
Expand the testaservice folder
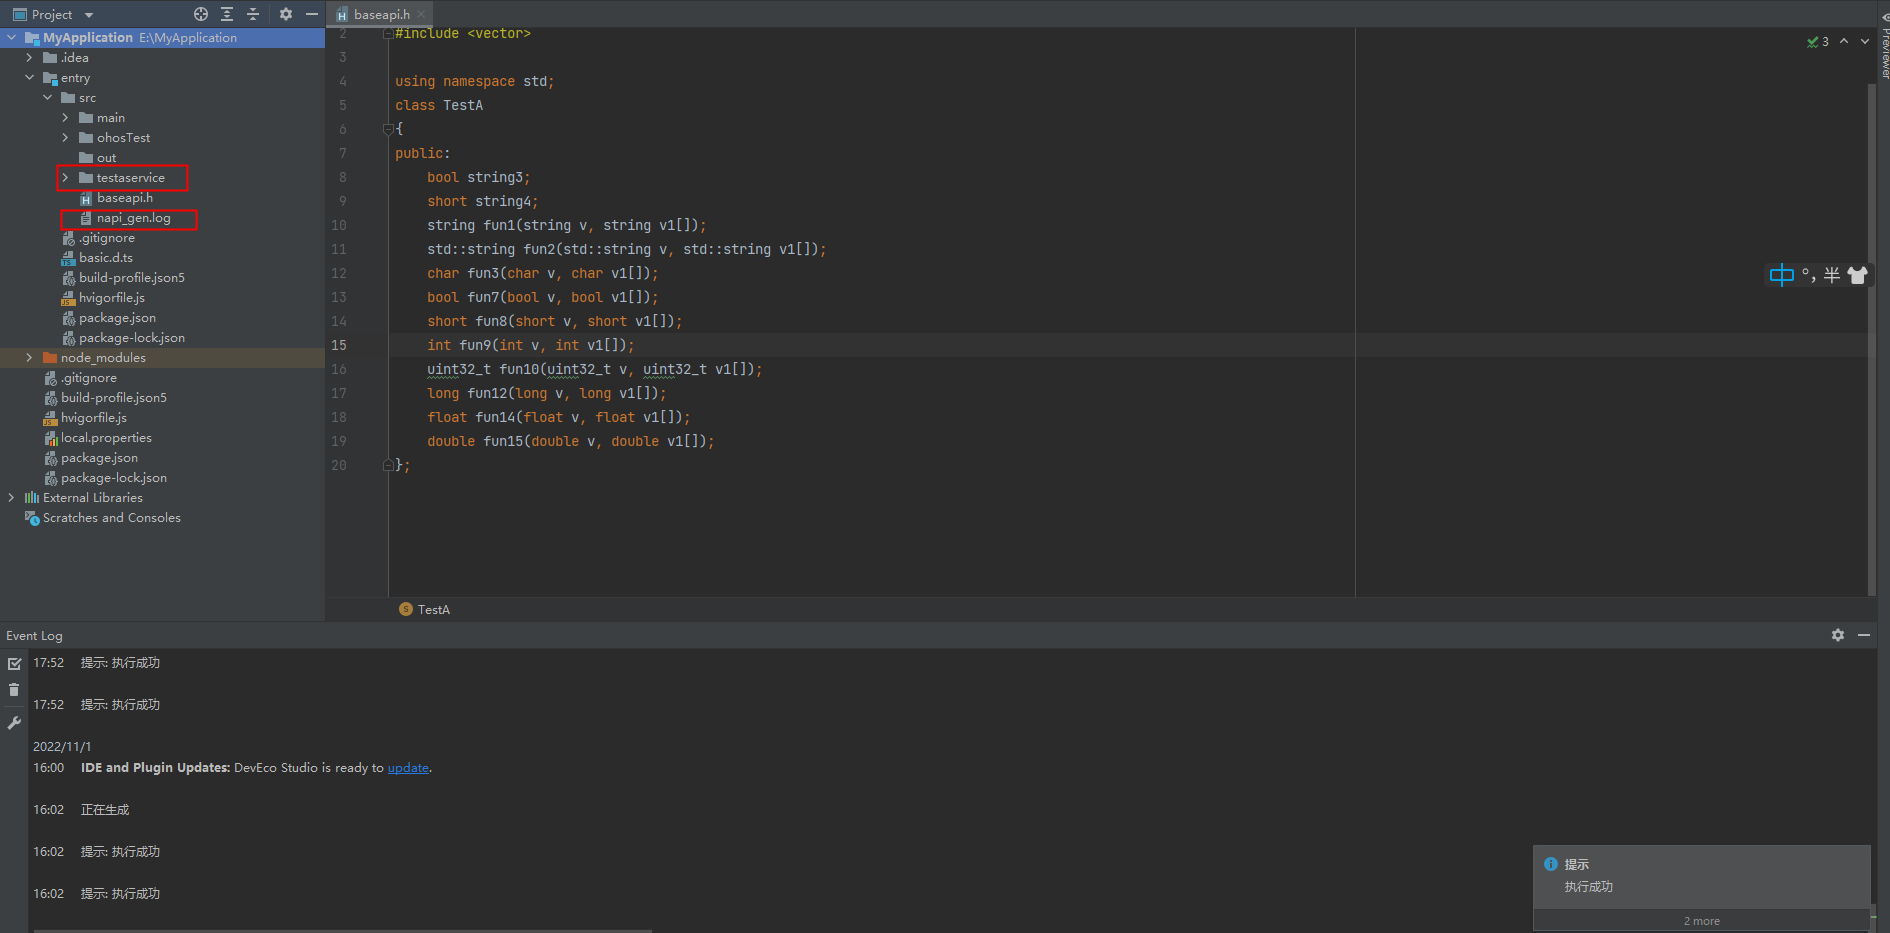tap(66, 178)
